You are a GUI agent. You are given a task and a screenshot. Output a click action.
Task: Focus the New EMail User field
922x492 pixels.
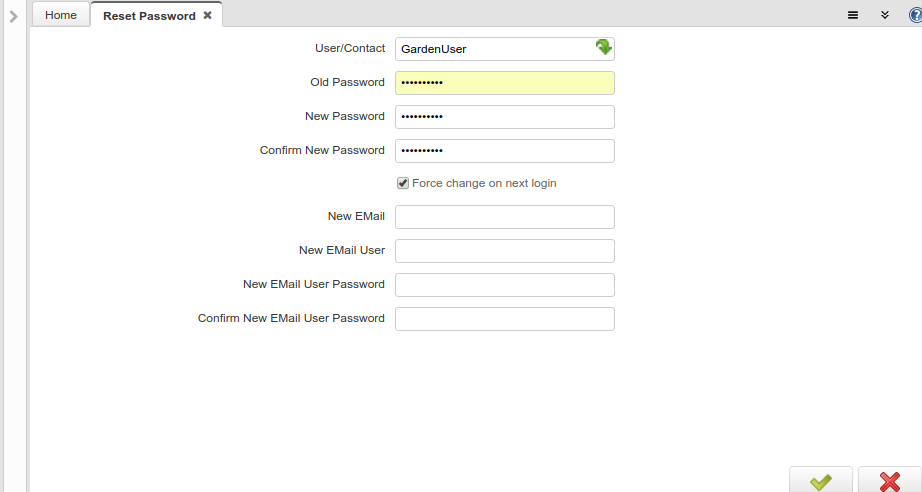point(504,251)
